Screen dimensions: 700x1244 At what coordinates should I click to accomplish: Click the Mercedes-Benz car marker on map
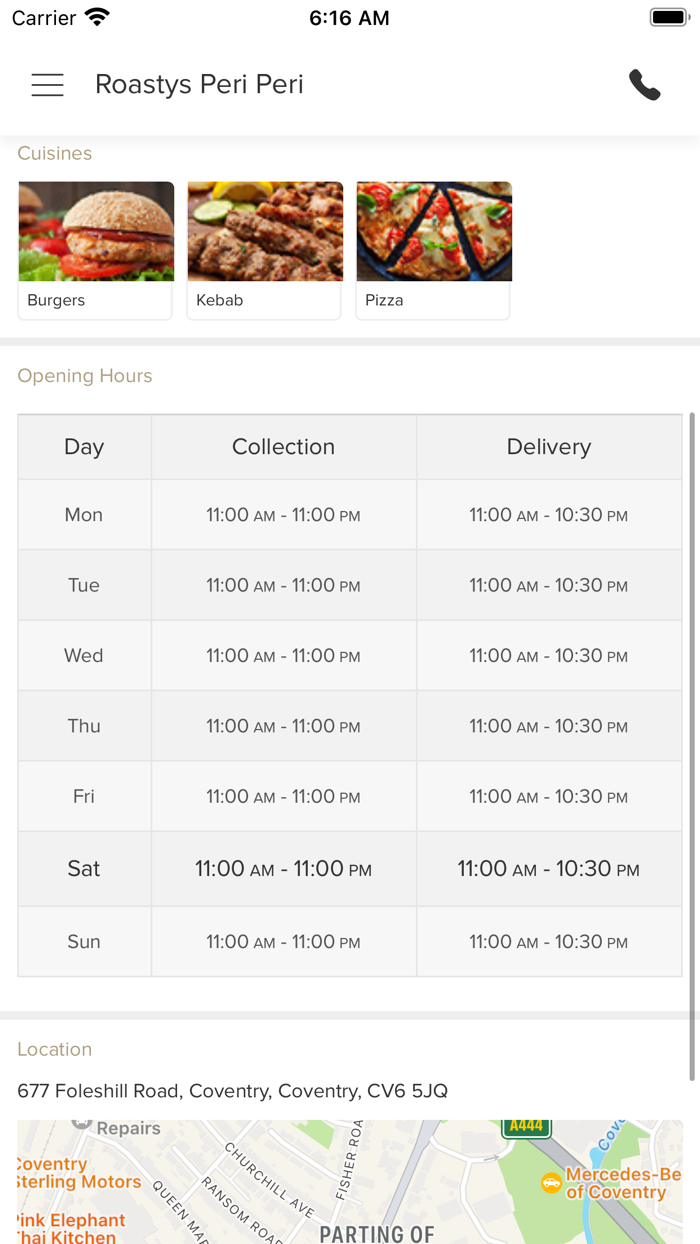[x=551, y=1183]
